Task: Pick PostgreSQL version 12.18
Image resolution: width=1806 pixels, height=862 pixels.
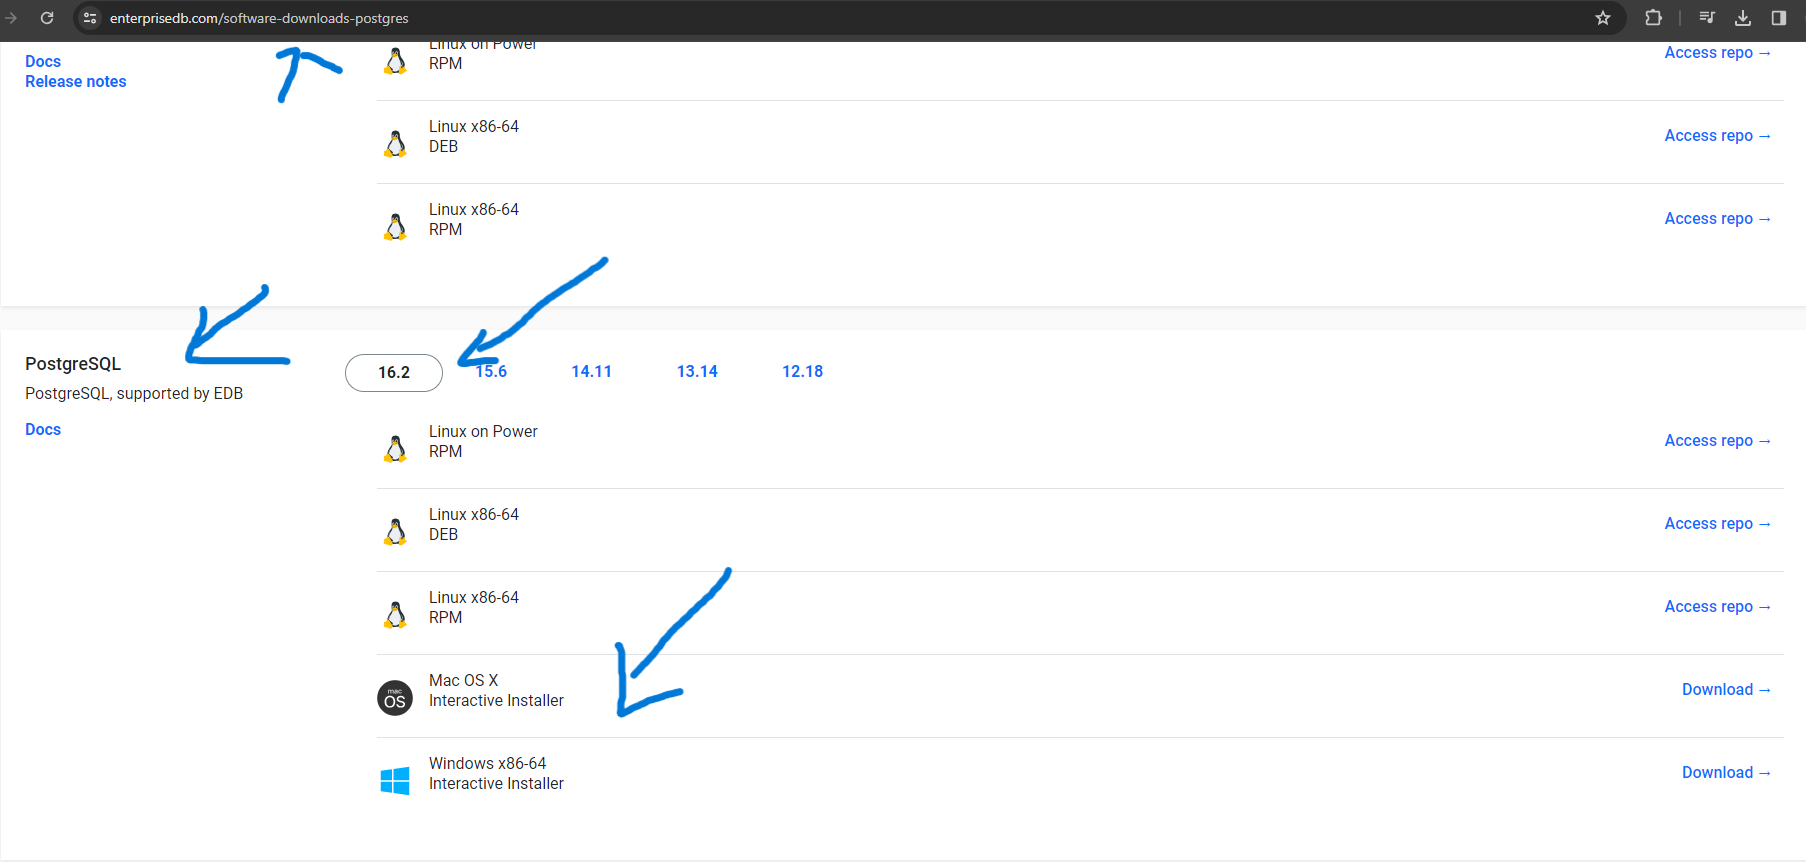Action: coord(802,372)
